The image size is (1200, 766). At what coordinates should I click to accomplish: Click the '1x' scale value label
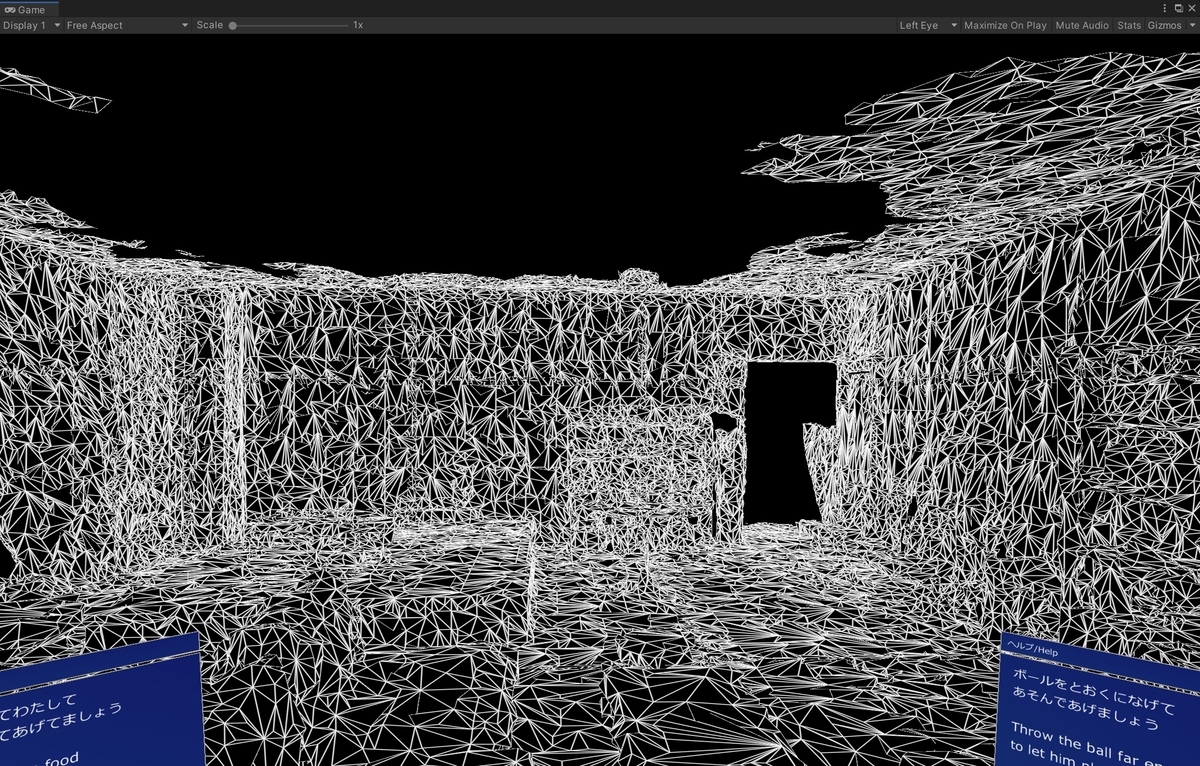point(358,25)
